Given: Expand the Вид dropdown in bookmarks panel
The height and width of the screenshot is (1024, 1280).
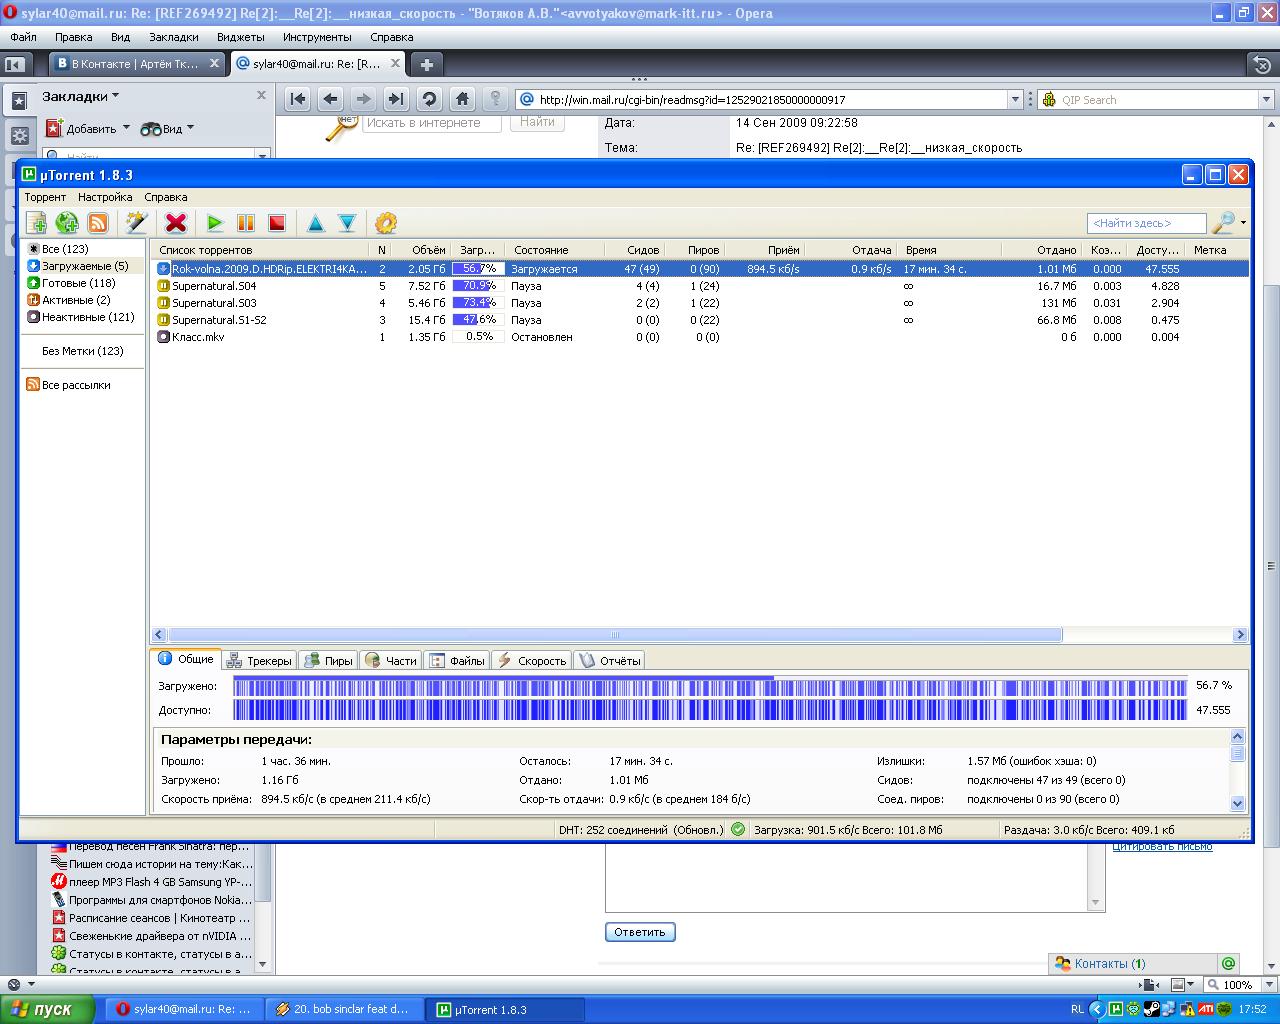Looking at the screenshot, I should coord(190,128).
